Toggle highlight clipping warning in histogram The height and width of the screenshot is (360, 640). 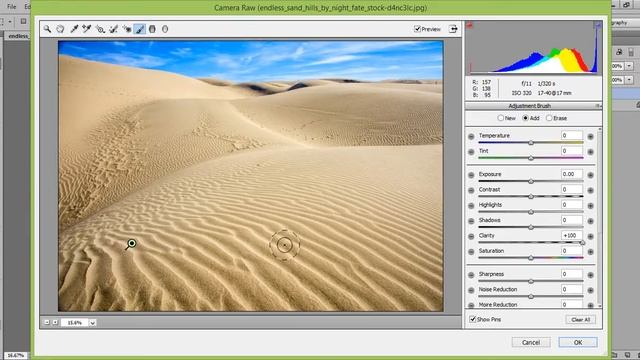click(597, 25)
